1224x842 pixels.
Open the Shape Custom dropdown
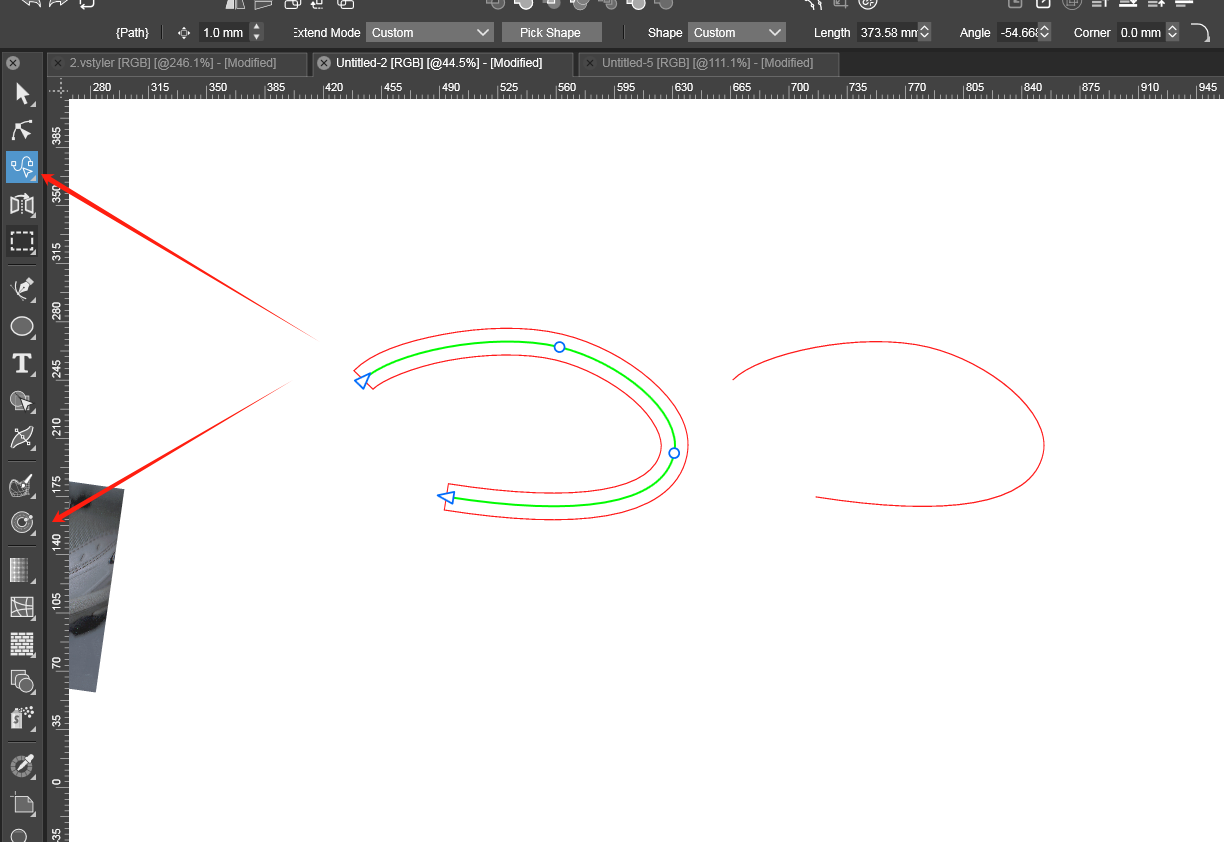click(736, 33)
